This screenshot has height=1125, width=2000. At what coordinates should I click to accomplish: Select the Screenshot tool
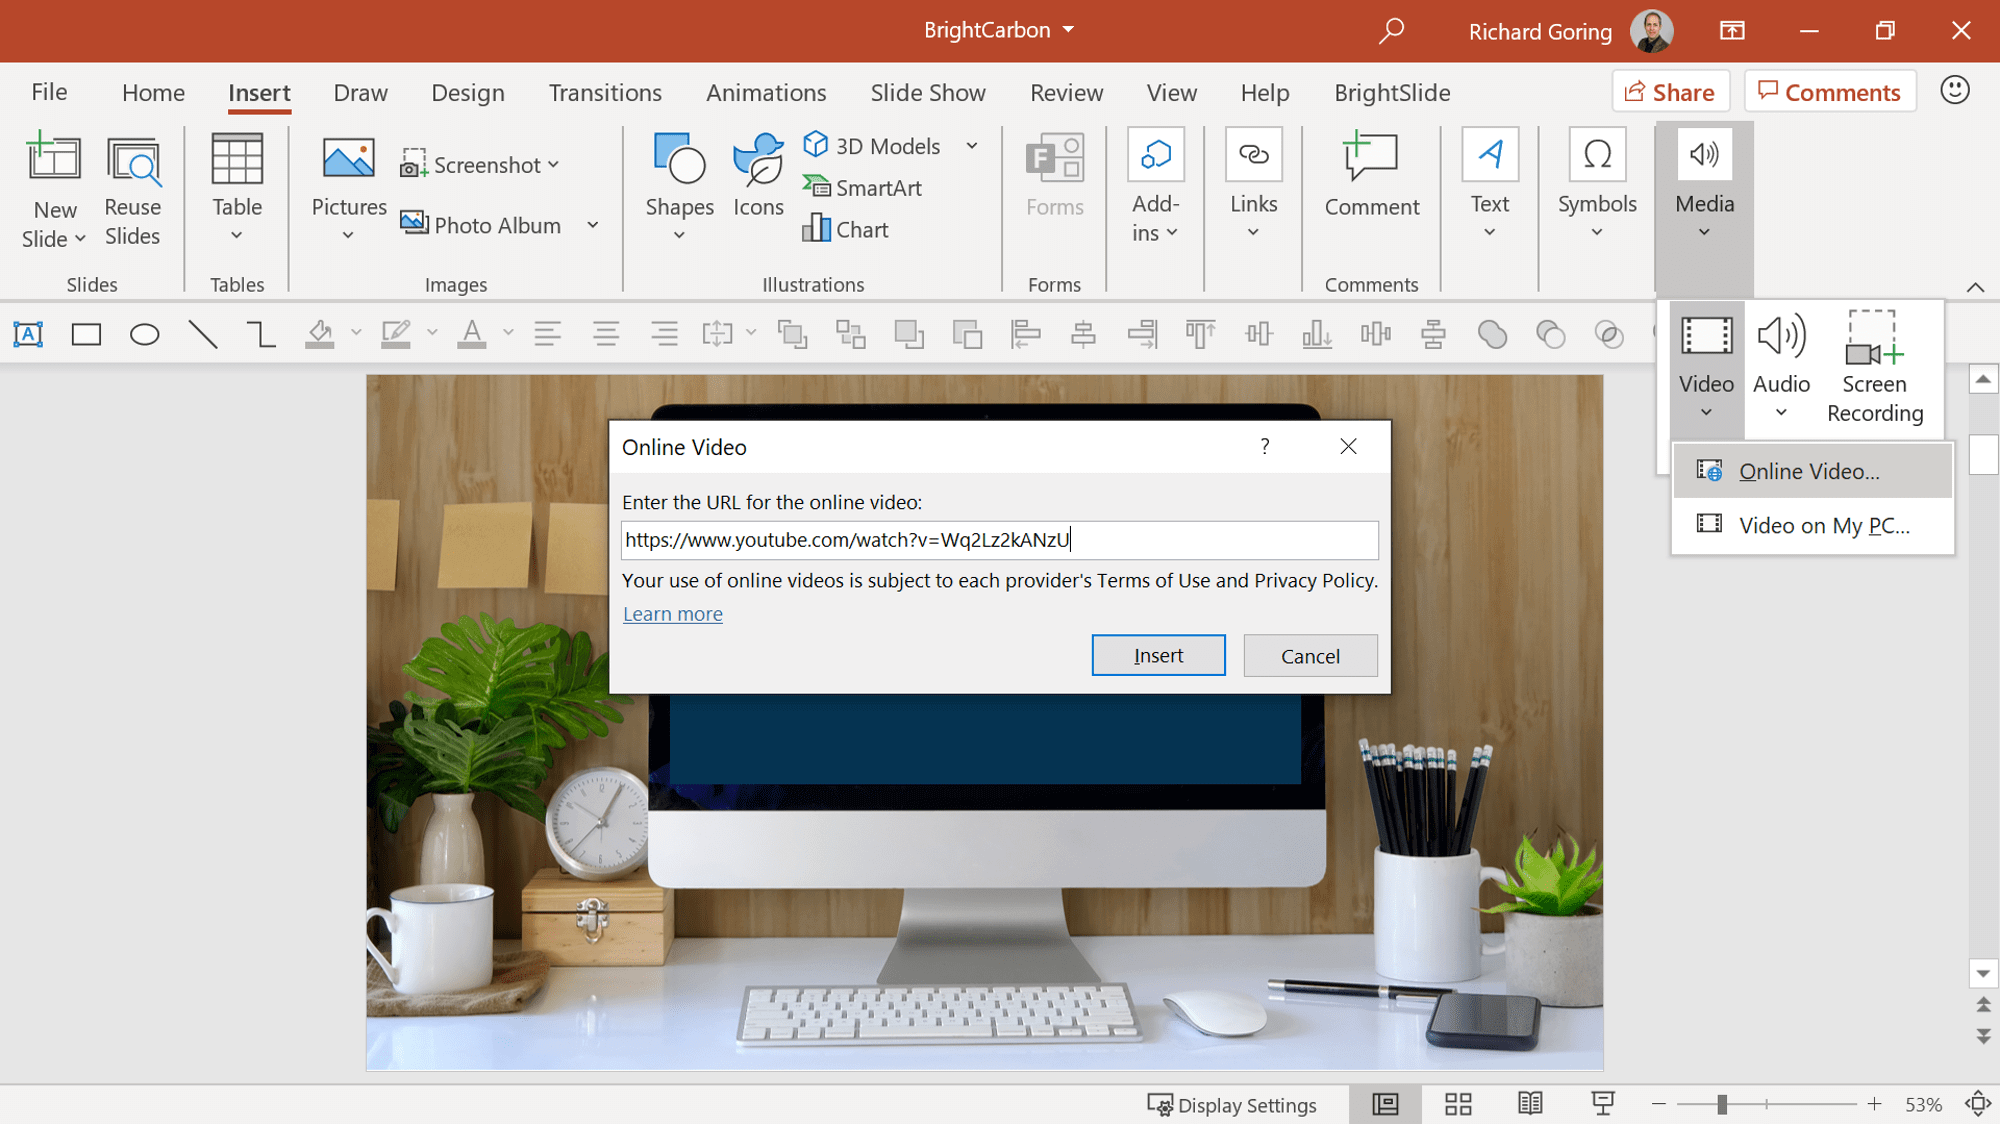481,163
